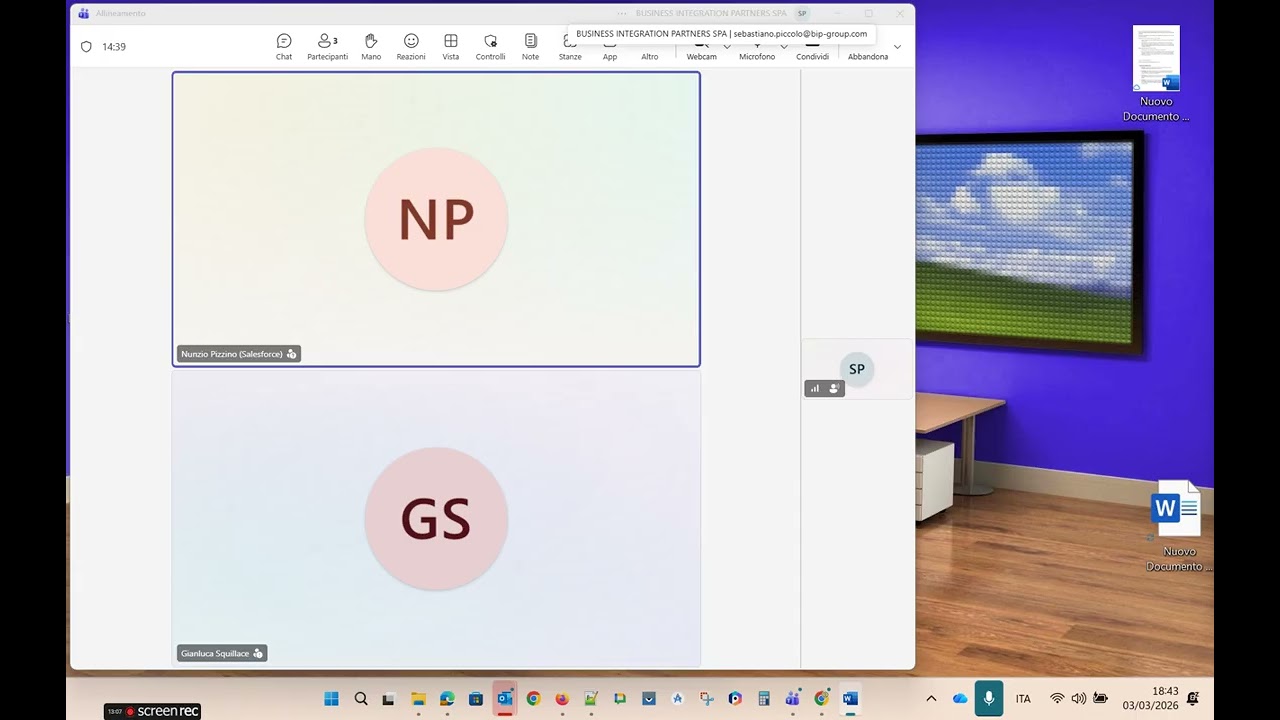1280x720 pixels.
Task: Open File Explorer from the taskbar
Action: pos(418,698)
